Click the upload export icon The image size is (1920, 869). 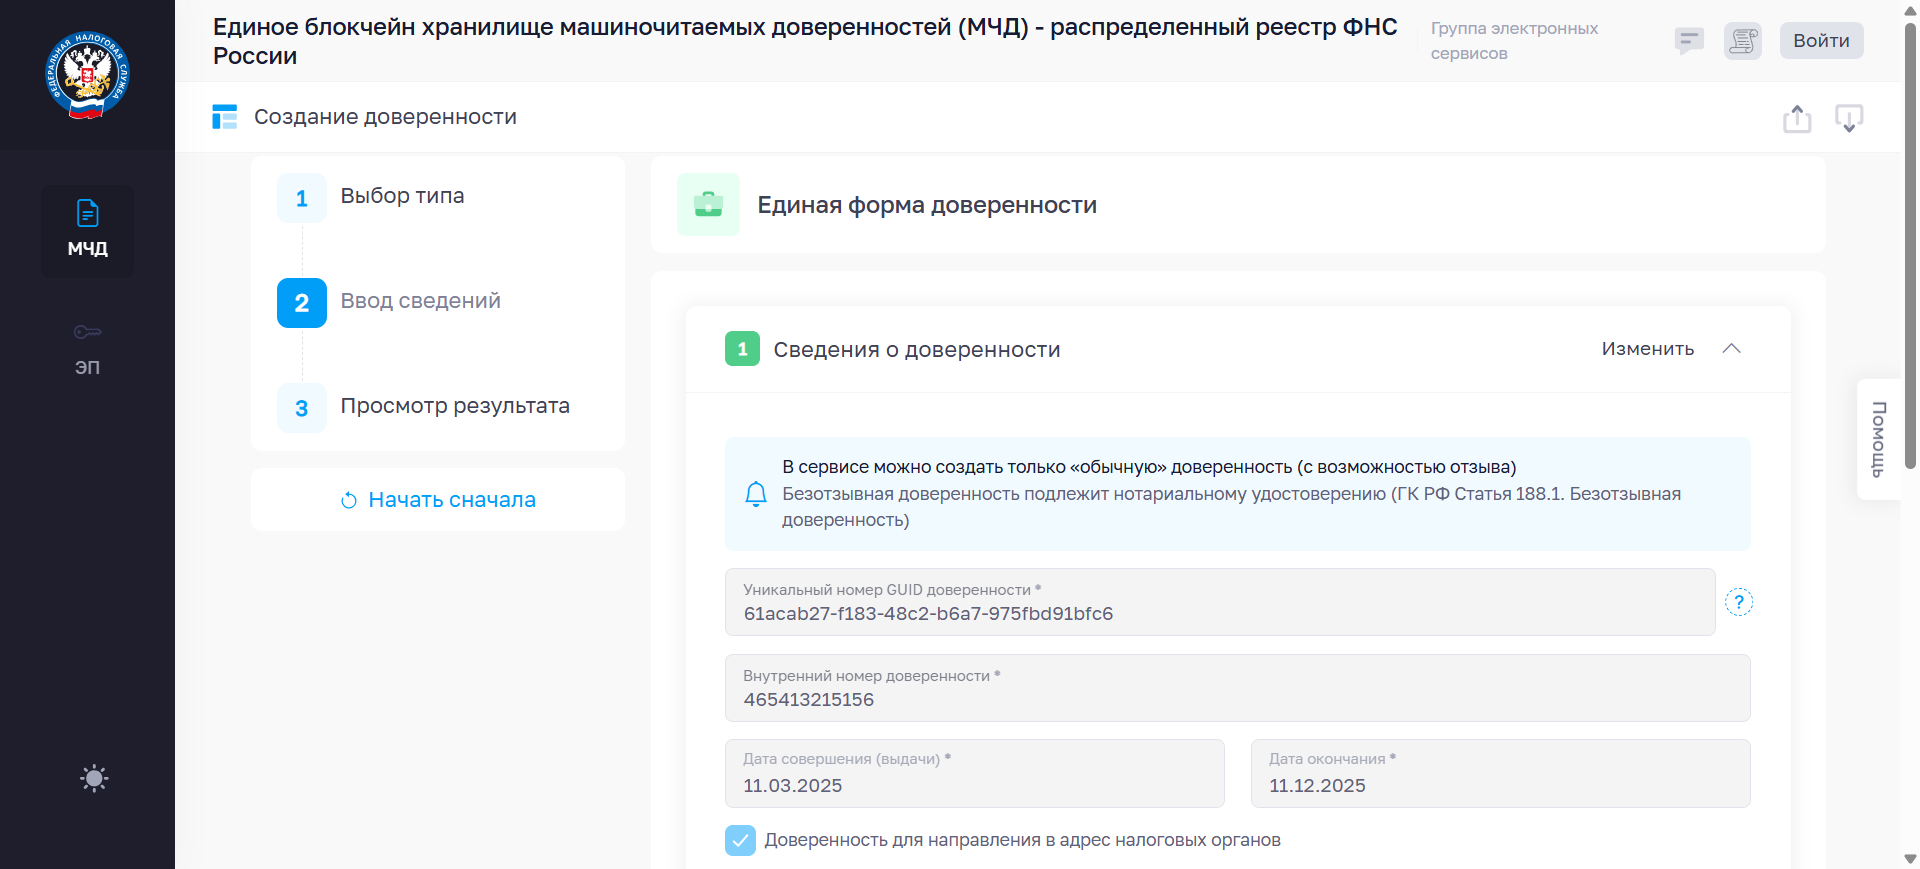point(1797,118)
